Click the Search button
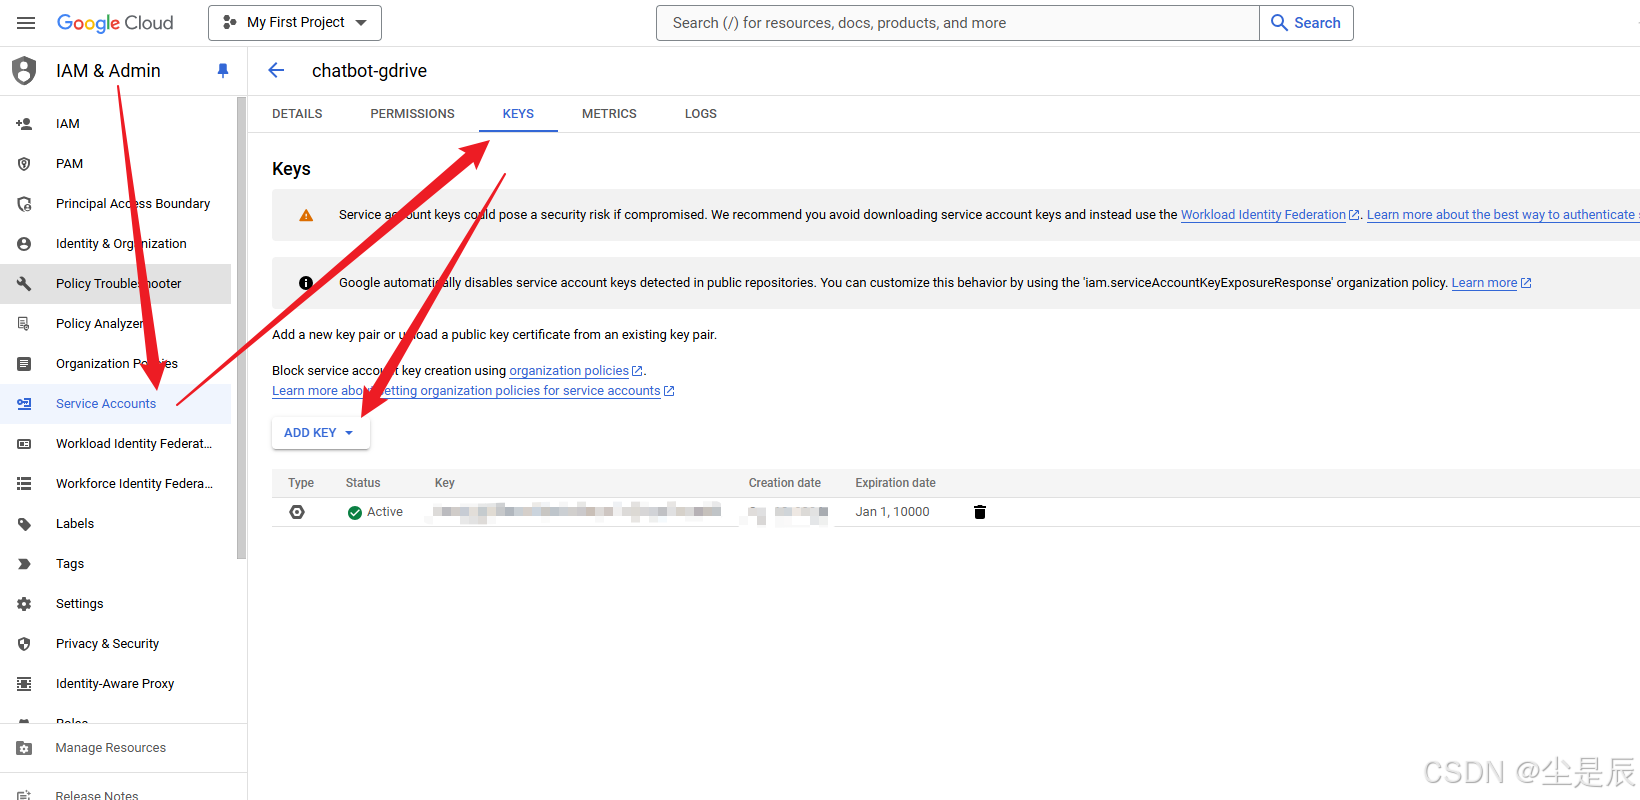Viewport: 1640px width, 800px height. pyautogui.click(x=1306, y=23)
